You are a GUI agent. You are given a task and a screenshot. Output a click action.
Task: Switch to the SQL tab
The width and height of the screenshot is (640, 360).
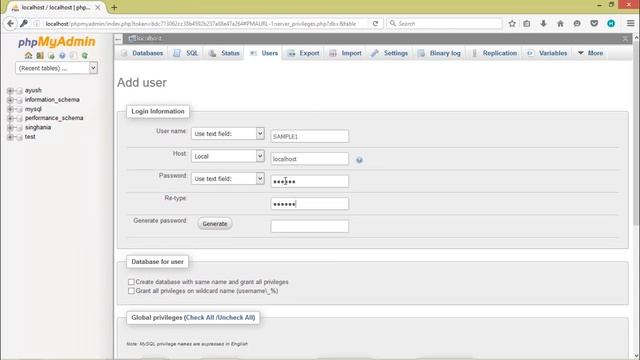click(x=186, y=53)
